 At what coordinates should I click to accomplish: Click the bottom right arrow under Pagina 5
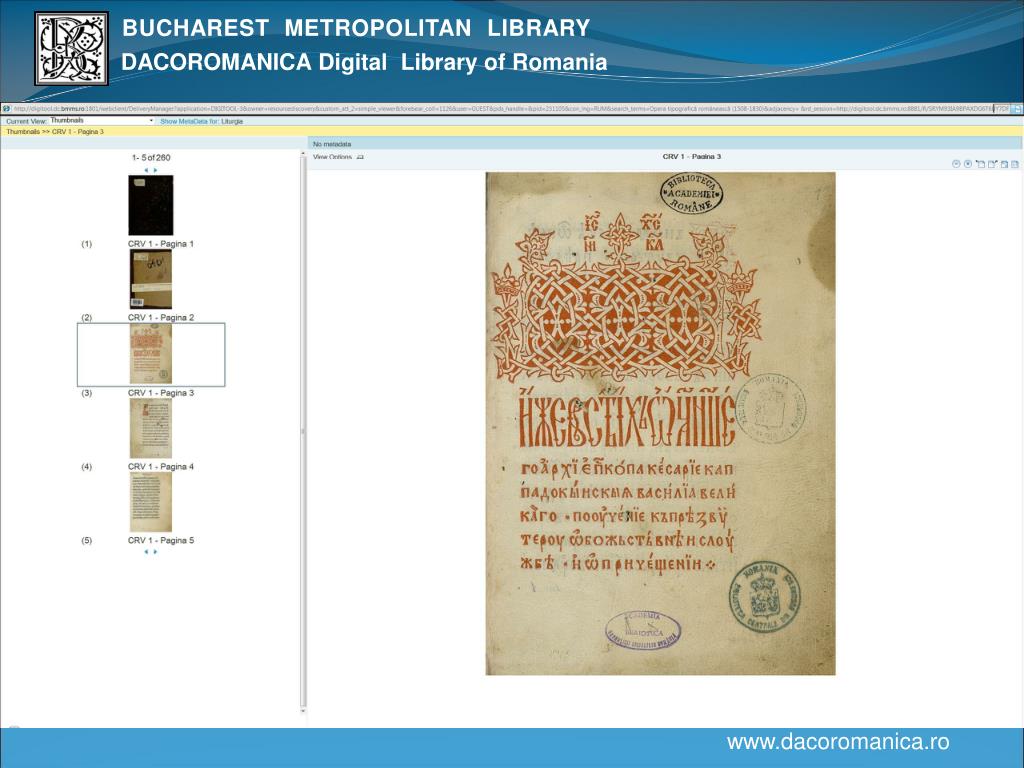(155, 552)
